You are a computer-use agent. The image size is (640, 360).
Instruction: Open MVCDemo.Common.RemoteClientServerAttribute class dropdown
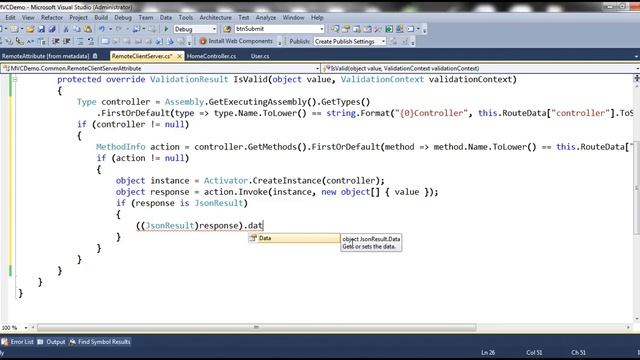[317, 68]
